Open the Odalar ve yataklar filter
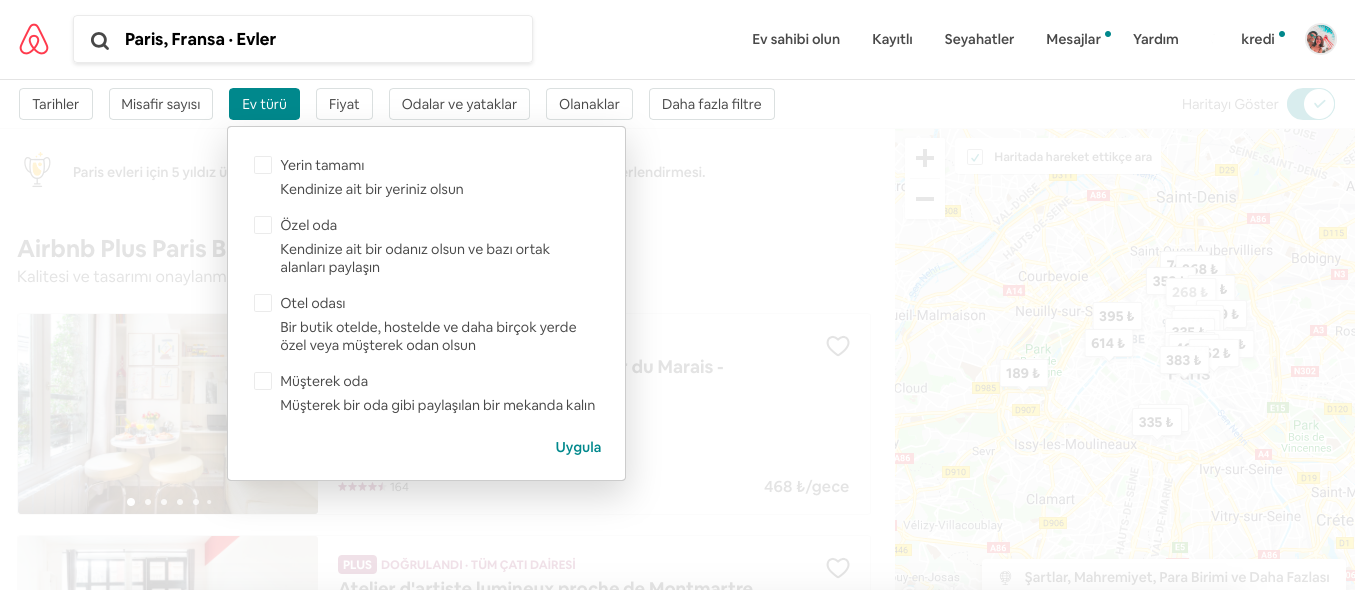The image size is (1355, 590). [459, 104]
